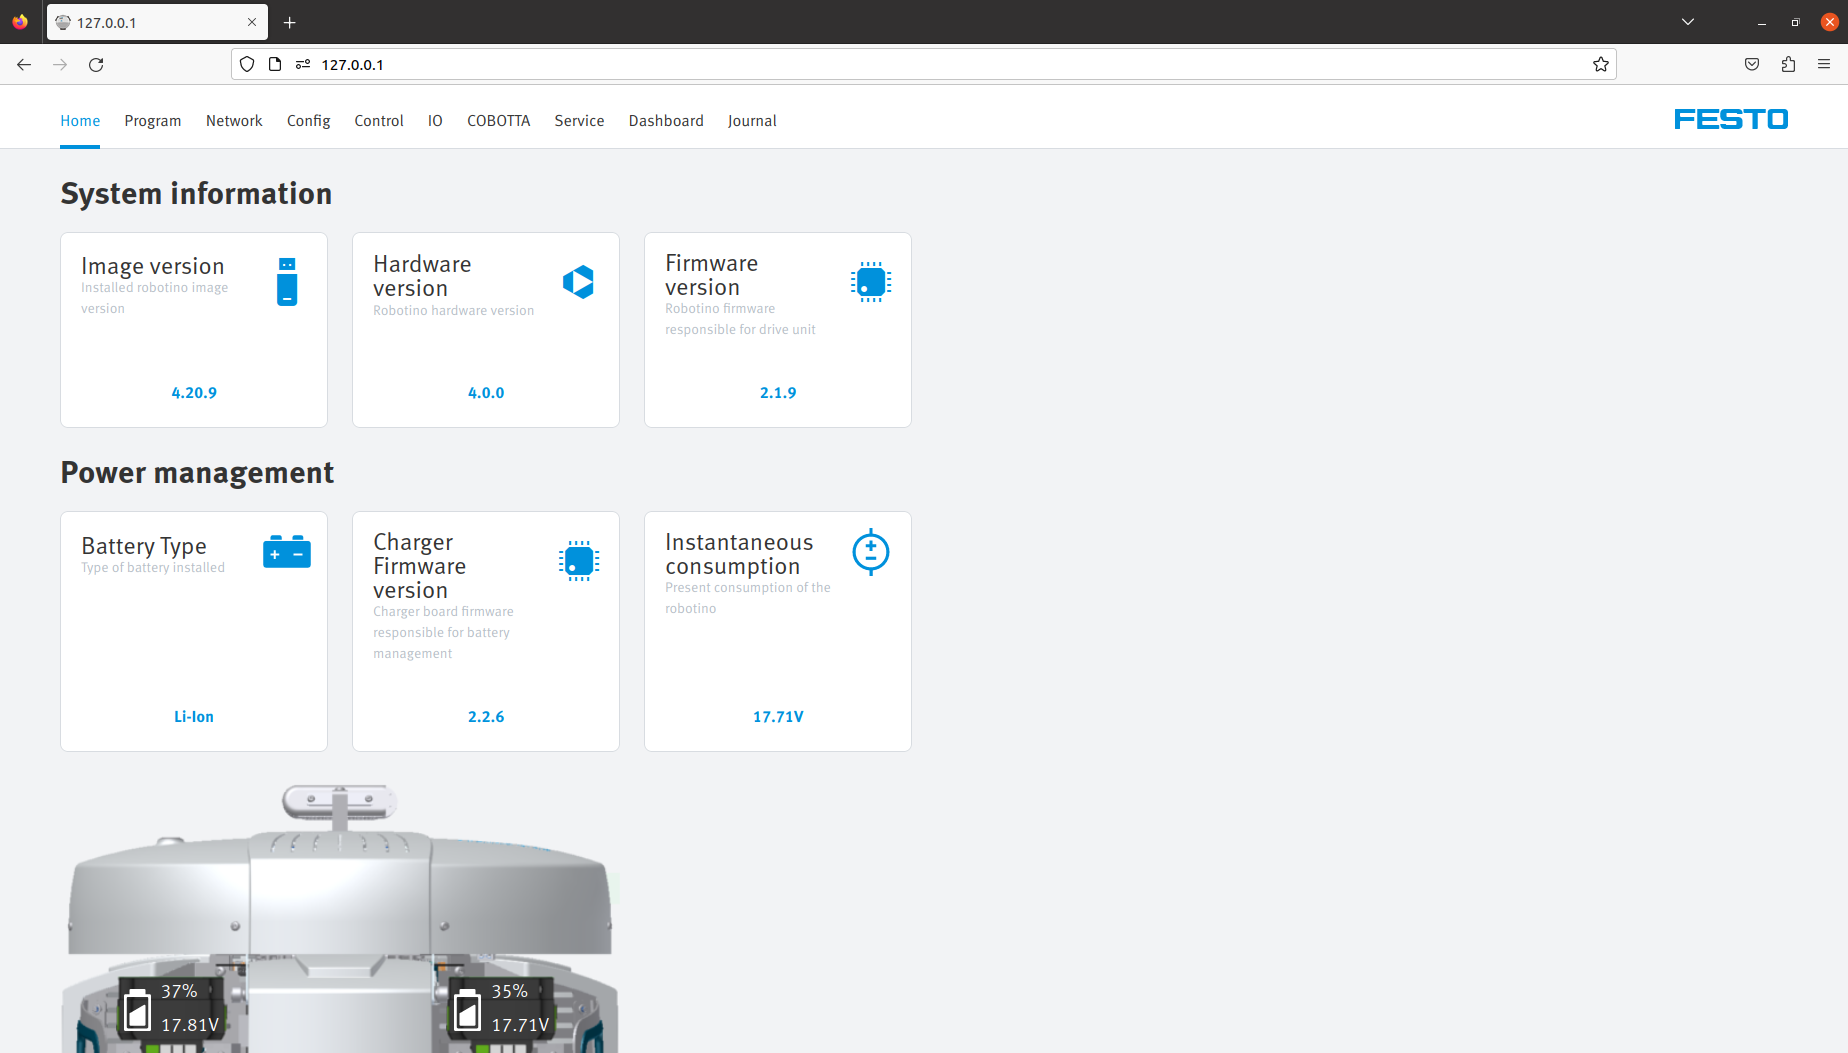Click the battery icon in Battery Type card
The image size is (1848, 1053).
[287, 552]
